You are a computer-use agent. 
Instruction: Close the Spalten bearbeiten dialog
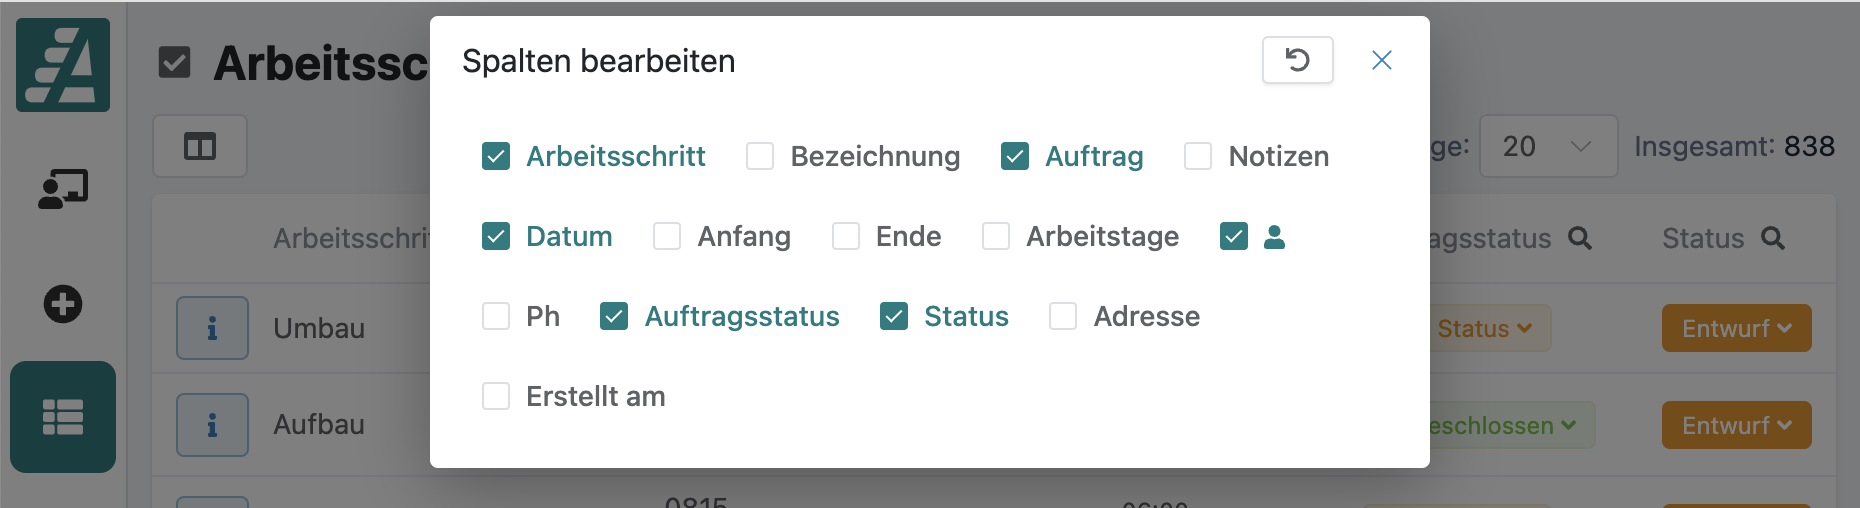point(1381,60)
